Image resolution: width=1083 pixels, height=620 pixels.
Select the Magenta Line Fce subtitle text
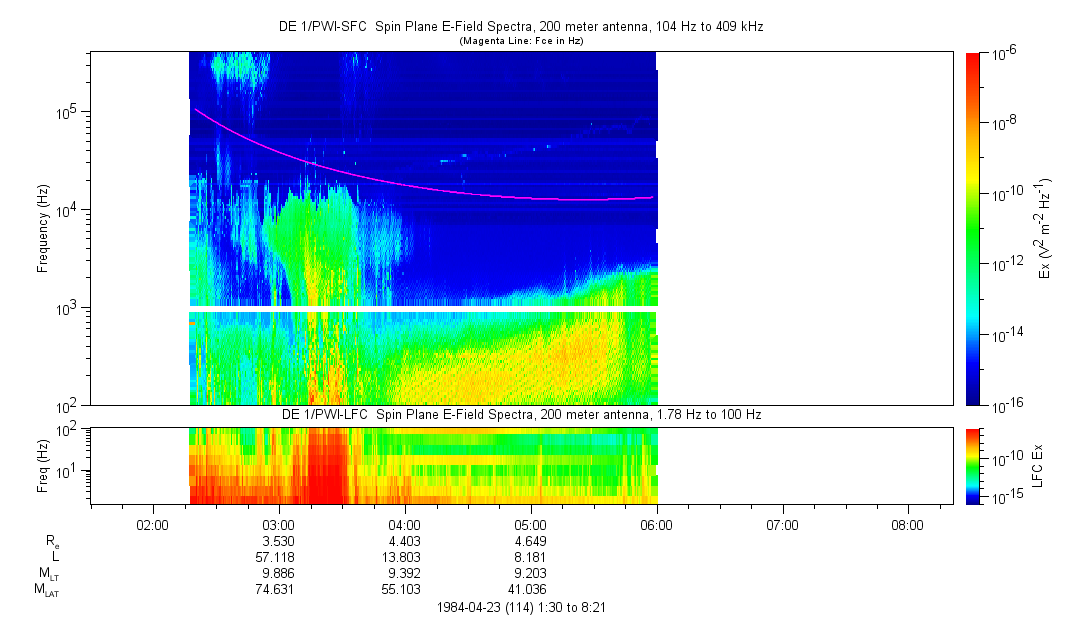pos(520,41)
